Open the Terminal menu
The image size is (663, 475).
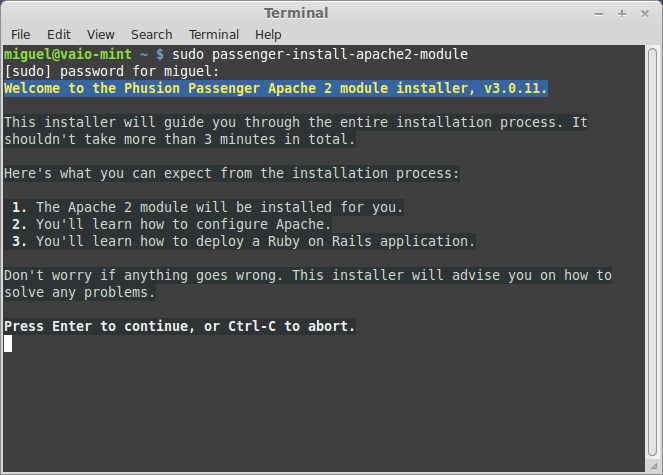click(x=214, y=34)
